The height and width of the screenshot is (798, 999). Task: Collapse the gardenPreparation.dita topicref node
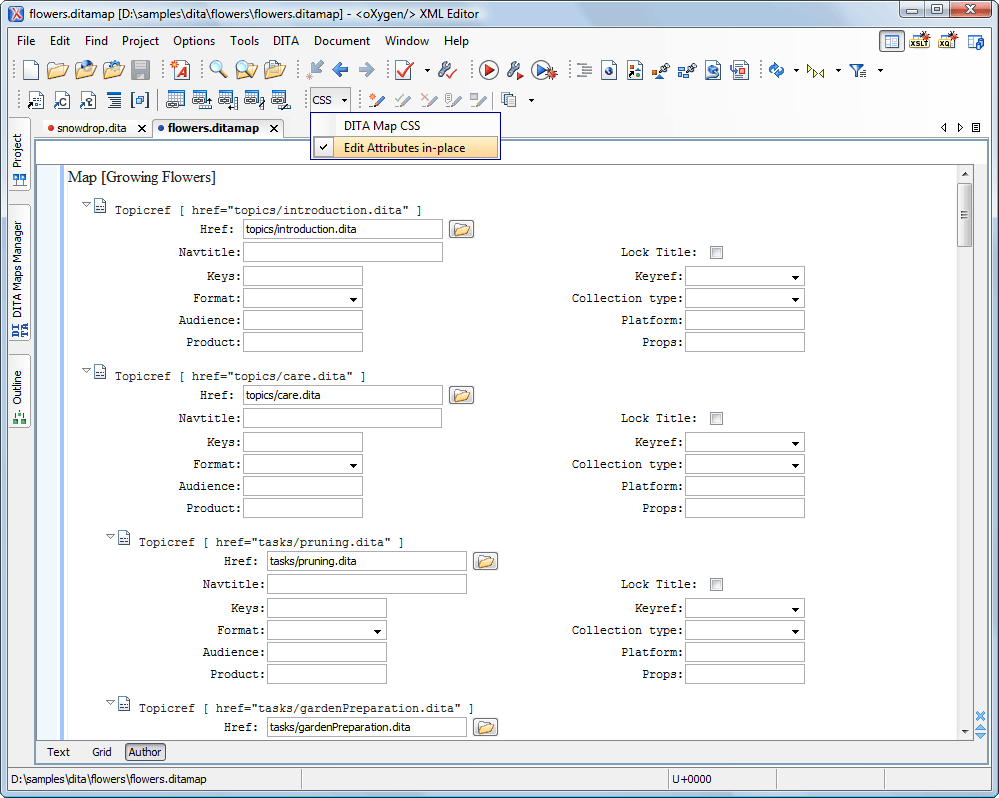pyautogui.click(x=110, y=702)
